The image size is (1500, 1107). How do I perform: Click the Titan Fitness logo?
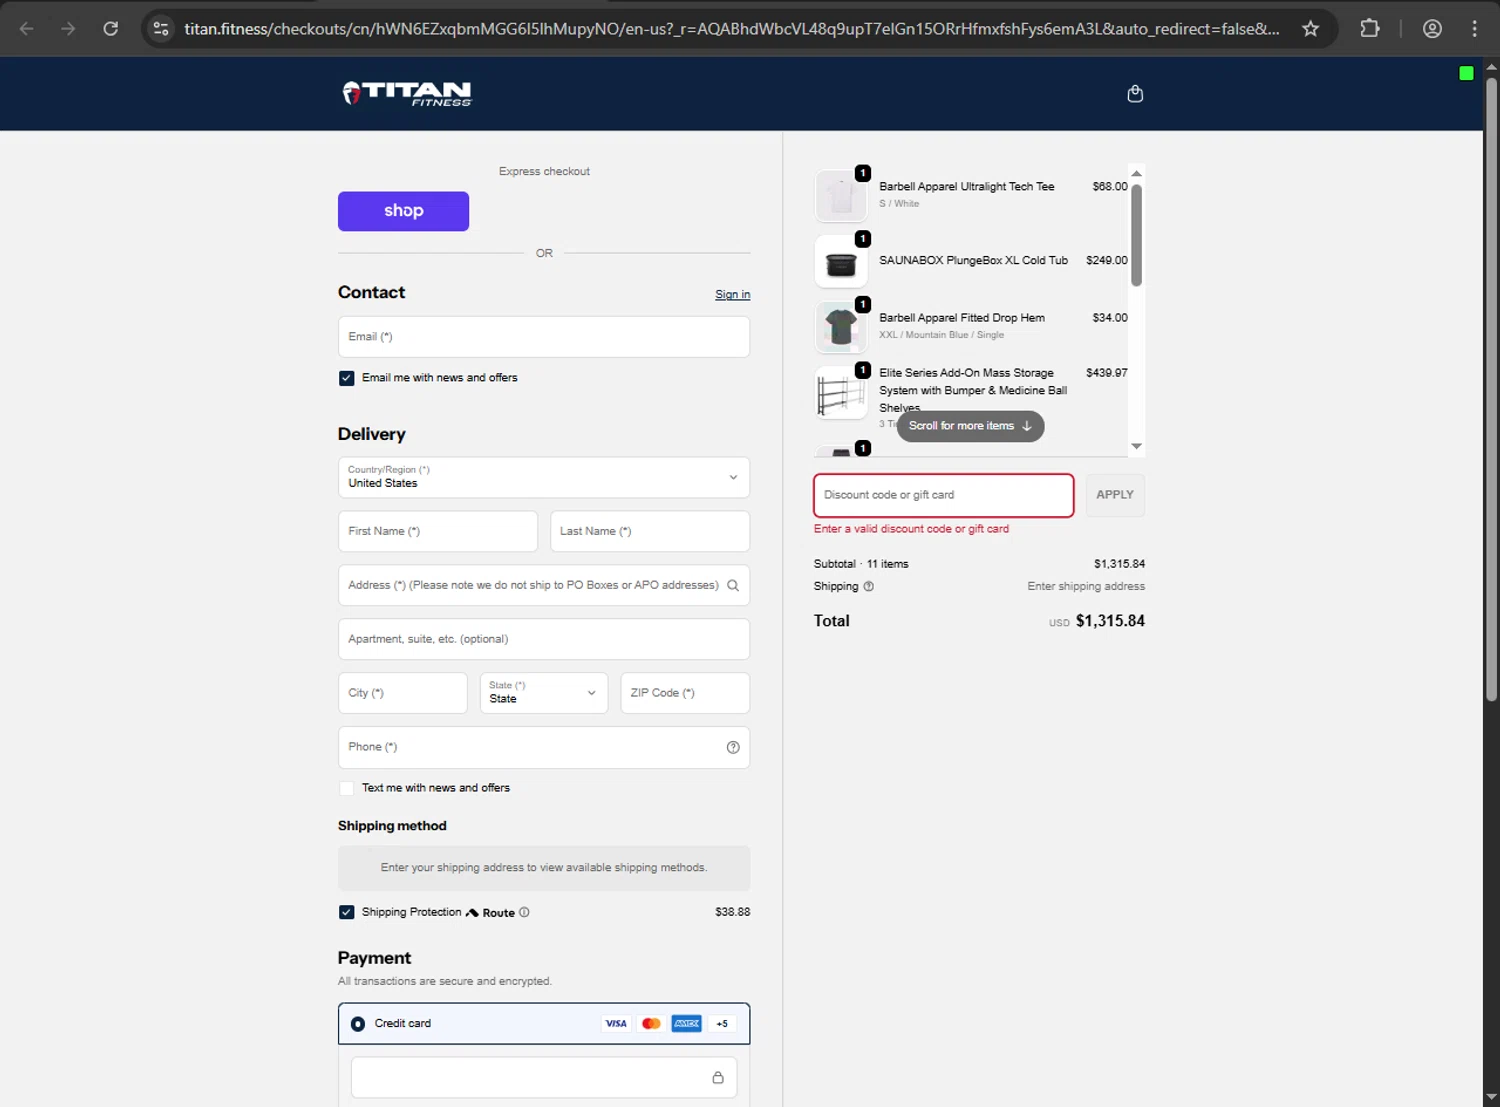pyautogui.click(x=406, y=94)
